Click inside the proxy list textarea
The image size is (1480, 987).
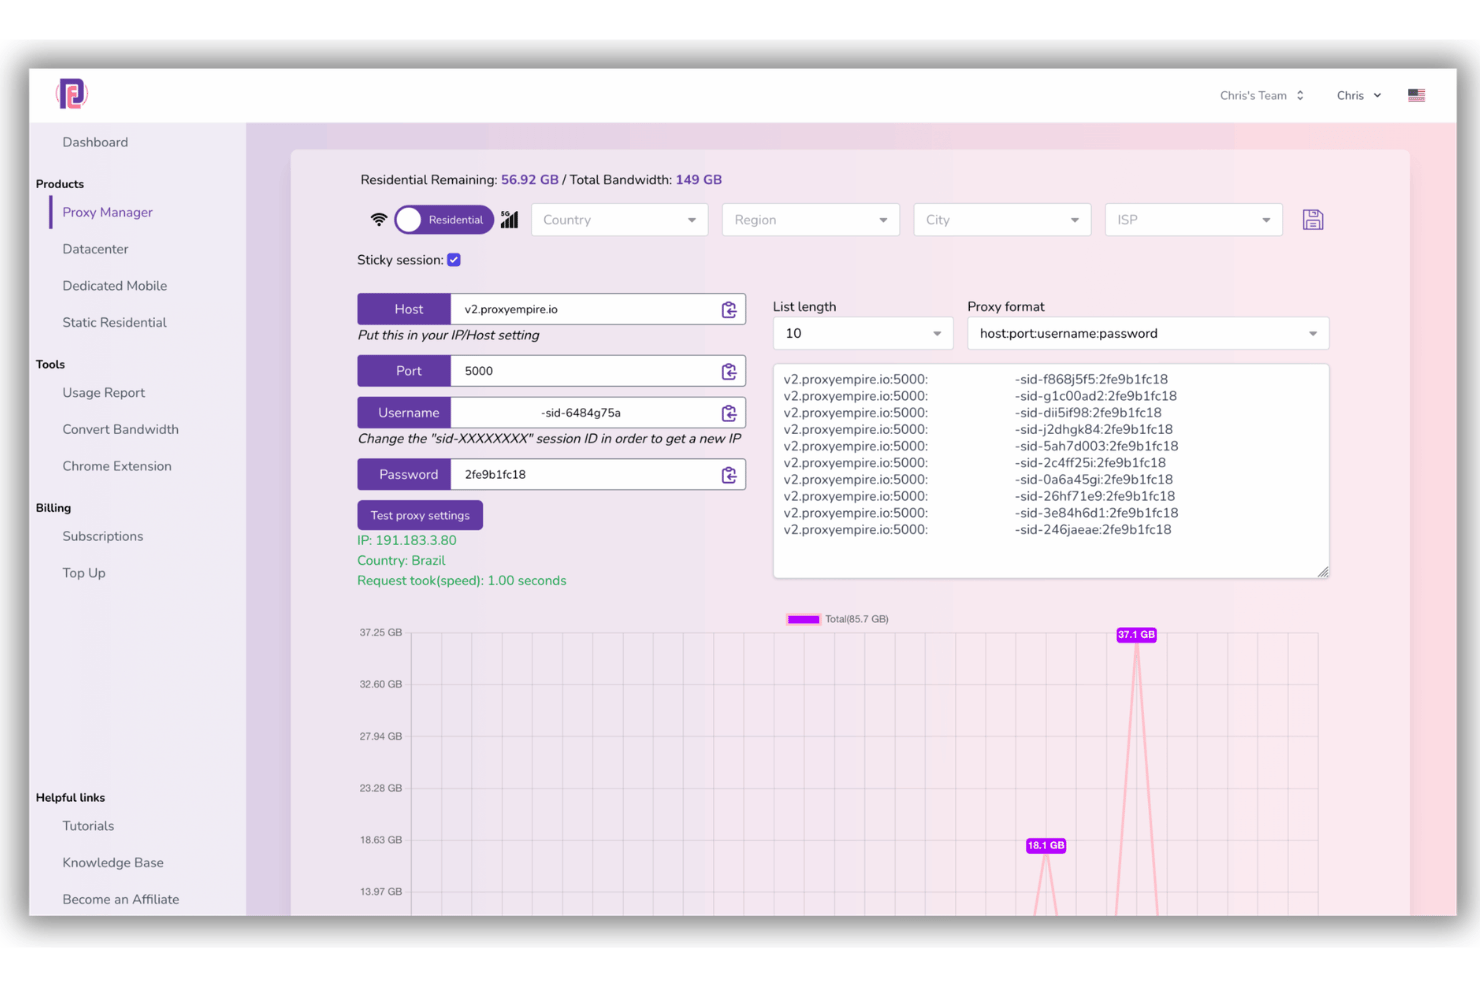point(1051,471)
